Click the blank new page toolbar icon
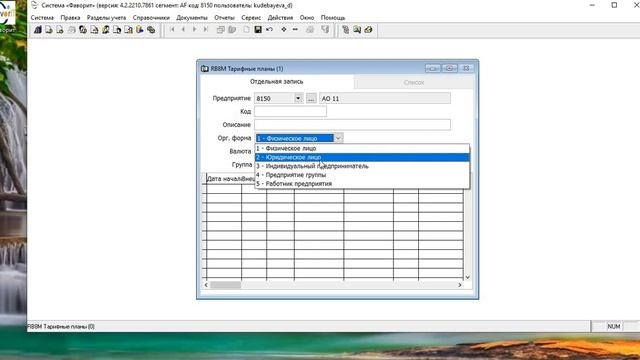This screenshot has height=360, width=640. 246,30
